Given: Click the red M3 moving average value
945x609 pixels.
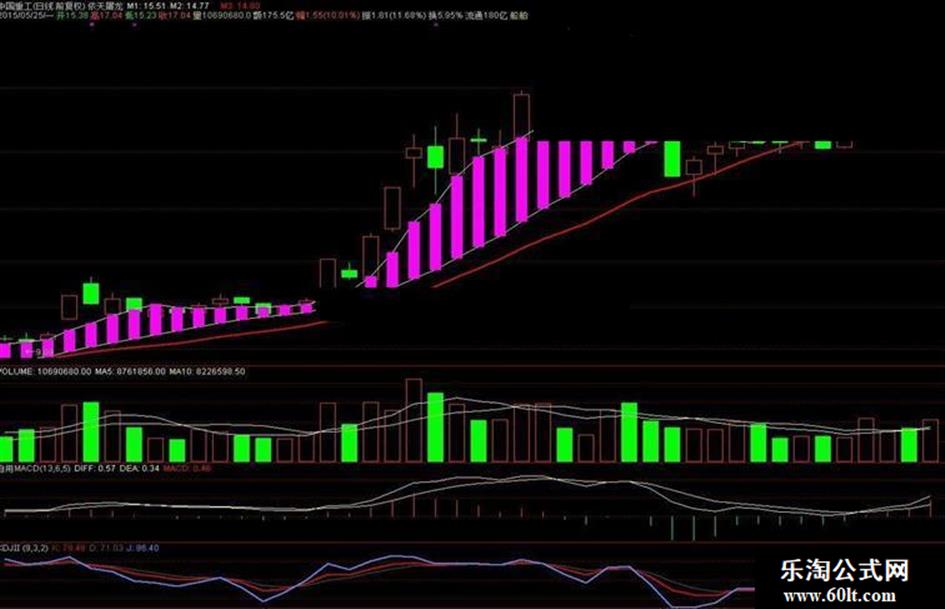Looking at the screenshot, I should 240,6.
